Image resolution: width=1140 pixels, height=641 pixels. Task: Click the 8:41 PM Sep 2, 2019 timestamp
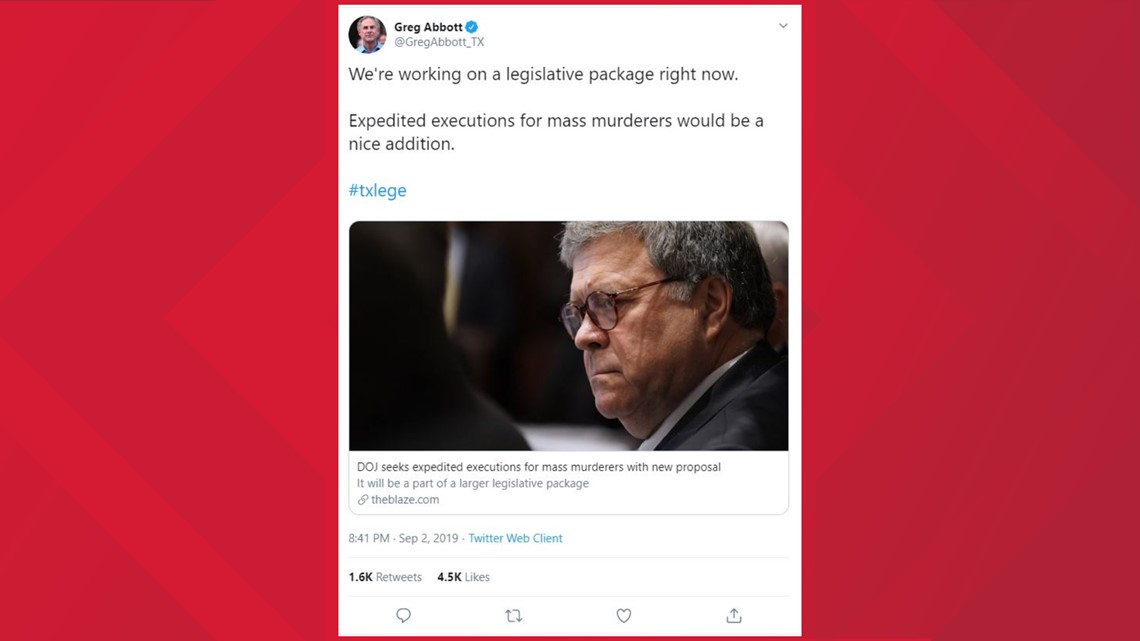point(404,539)
